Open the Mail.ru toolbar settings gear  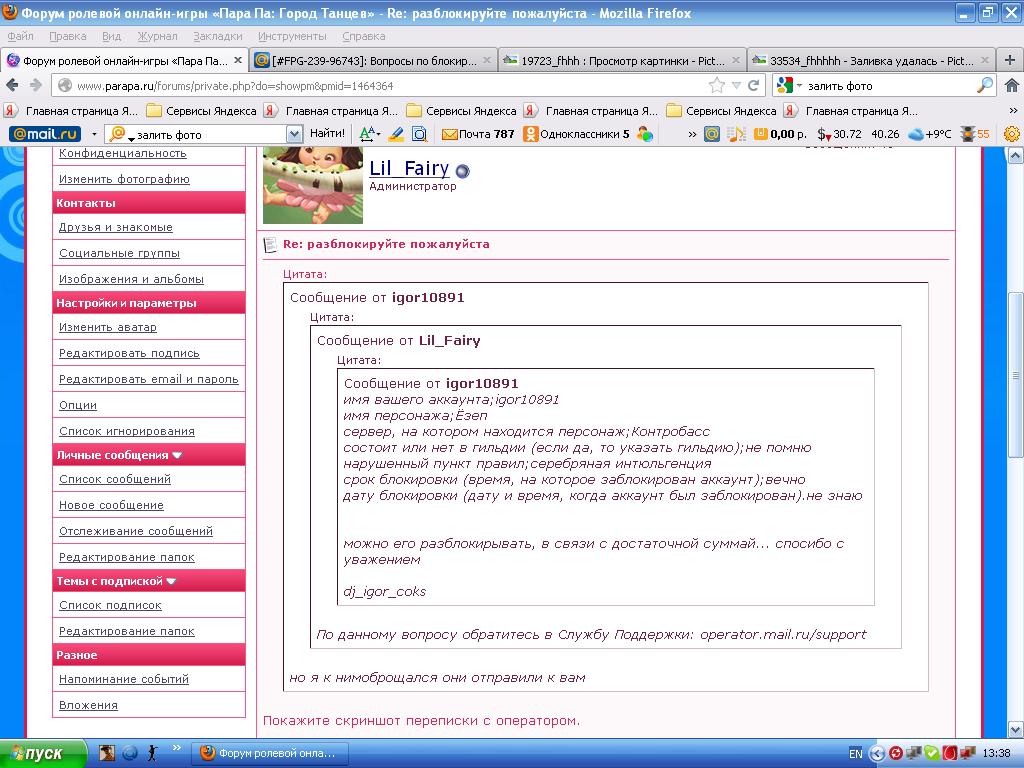(x=1011, y=134)
